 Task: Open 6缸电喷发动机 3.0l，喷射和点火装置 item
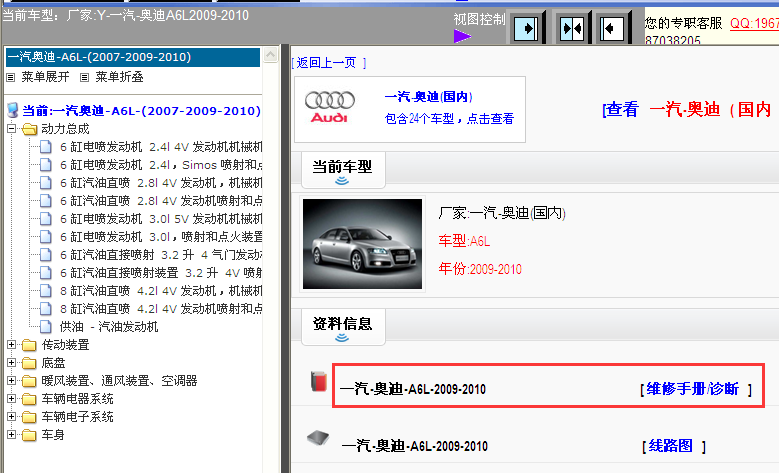(x=161, y=237)
